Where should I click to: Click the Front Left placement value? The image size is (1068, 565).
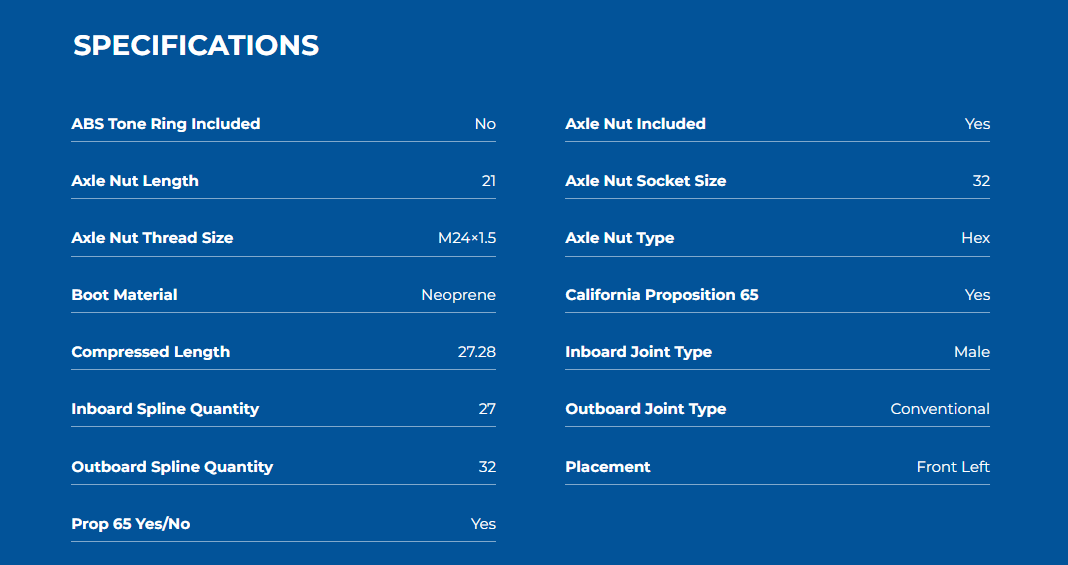click(953, 467)
